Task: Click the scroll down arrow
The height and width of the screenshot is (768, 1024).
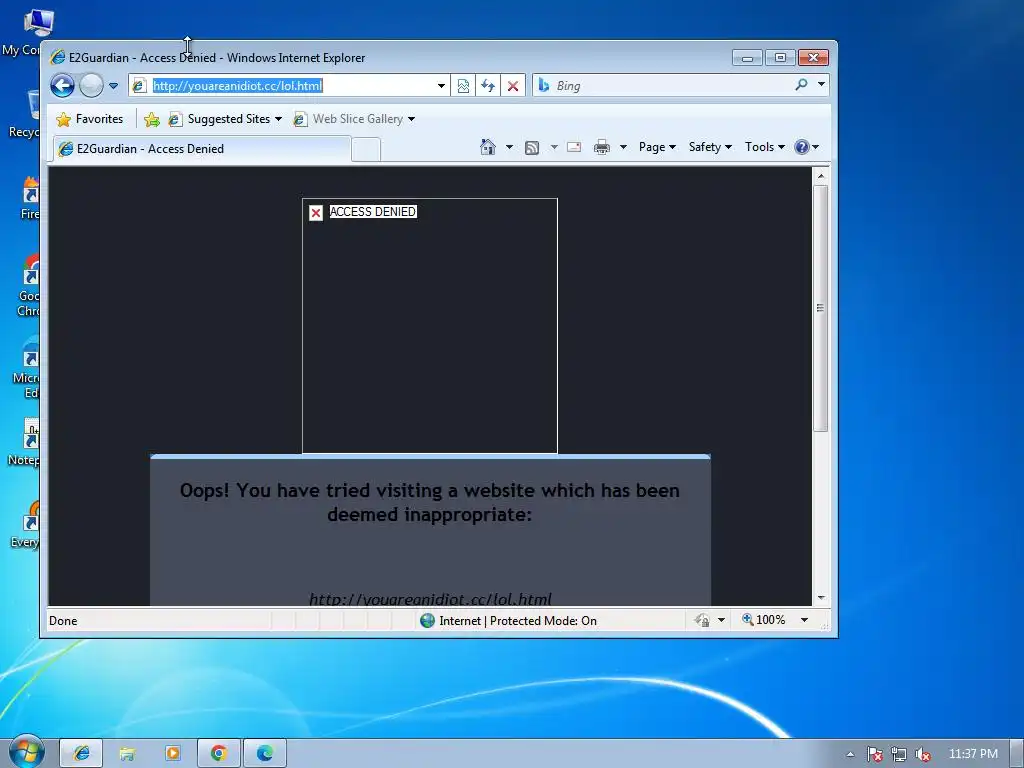Action: click(821, 598)
